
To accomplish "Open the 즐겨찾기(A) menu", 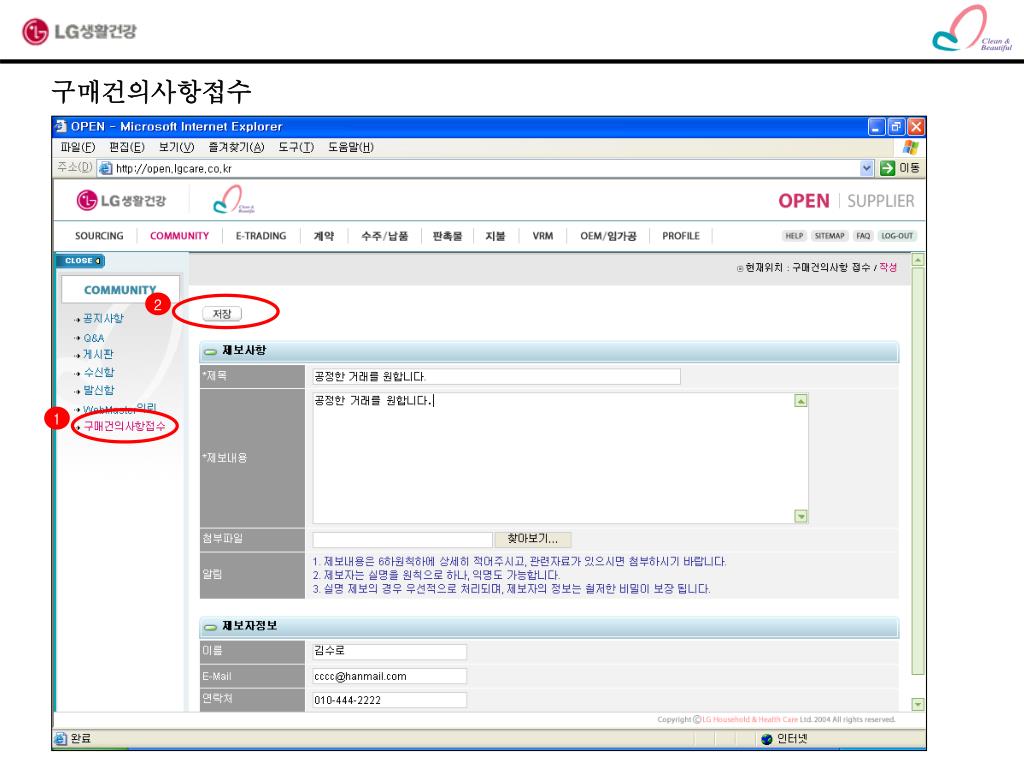I will tap(236, 147).
